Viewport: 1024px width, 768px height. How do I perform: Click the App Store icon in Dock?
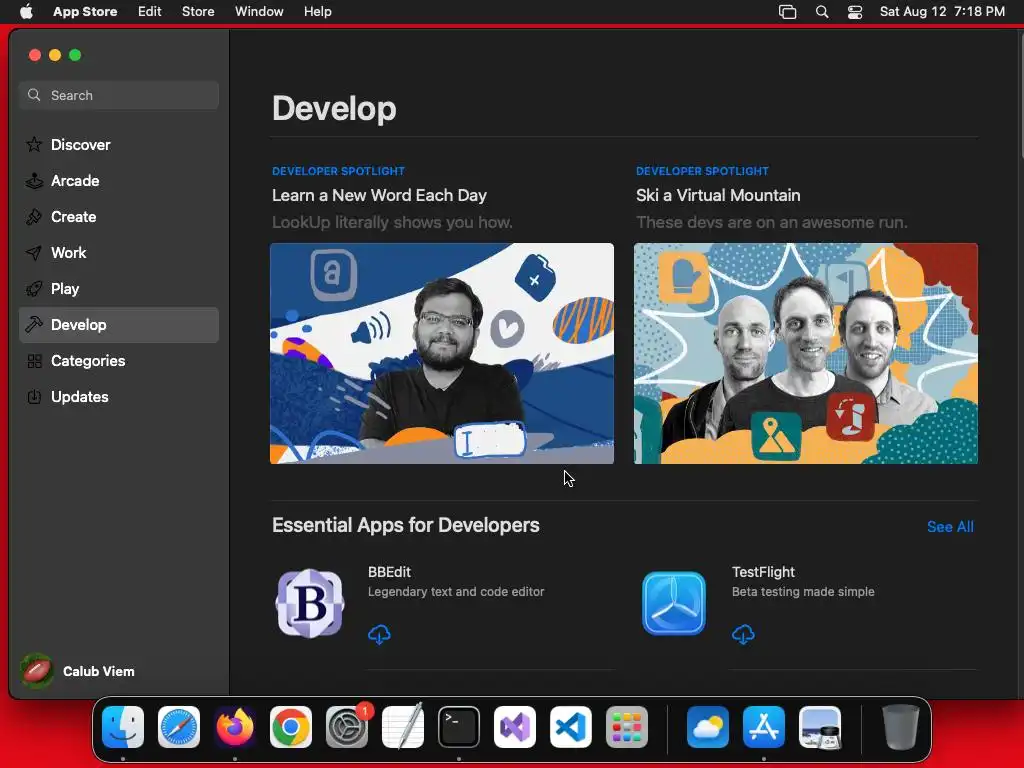pos(764,727)
